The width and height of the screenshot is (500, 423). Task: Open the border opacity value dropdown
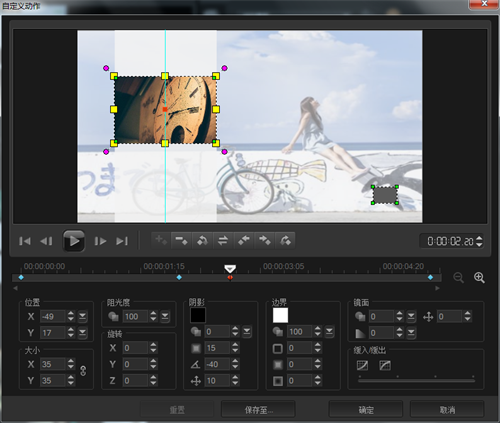coord(329,331)
